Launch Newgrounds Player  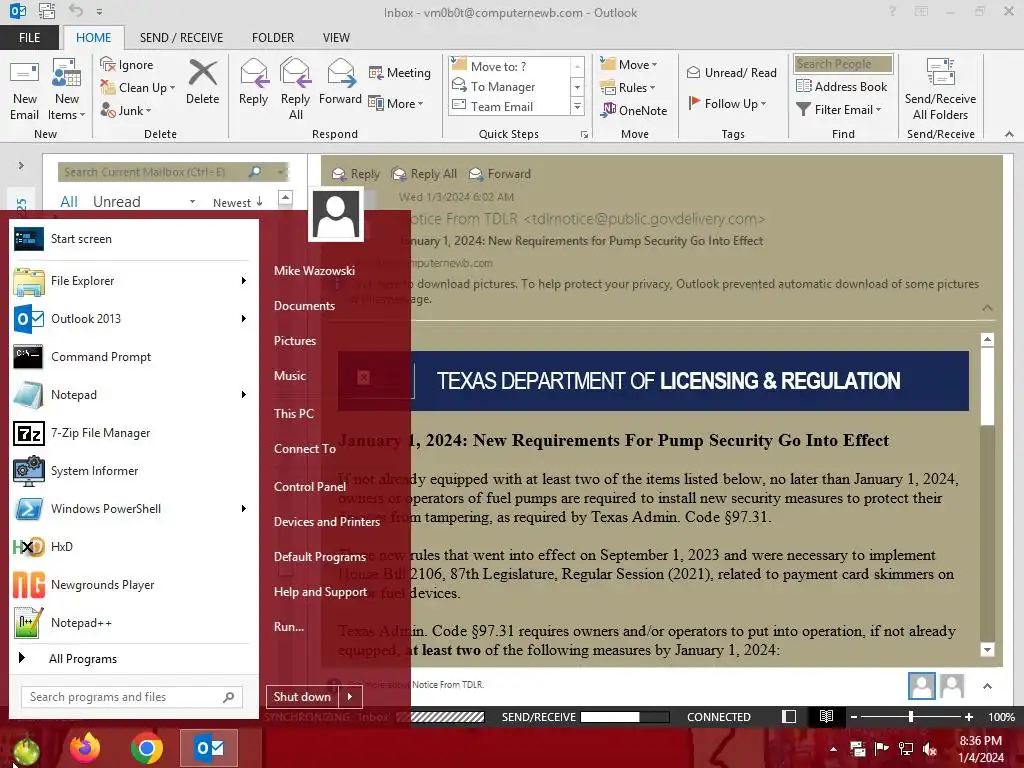(131, 584)
